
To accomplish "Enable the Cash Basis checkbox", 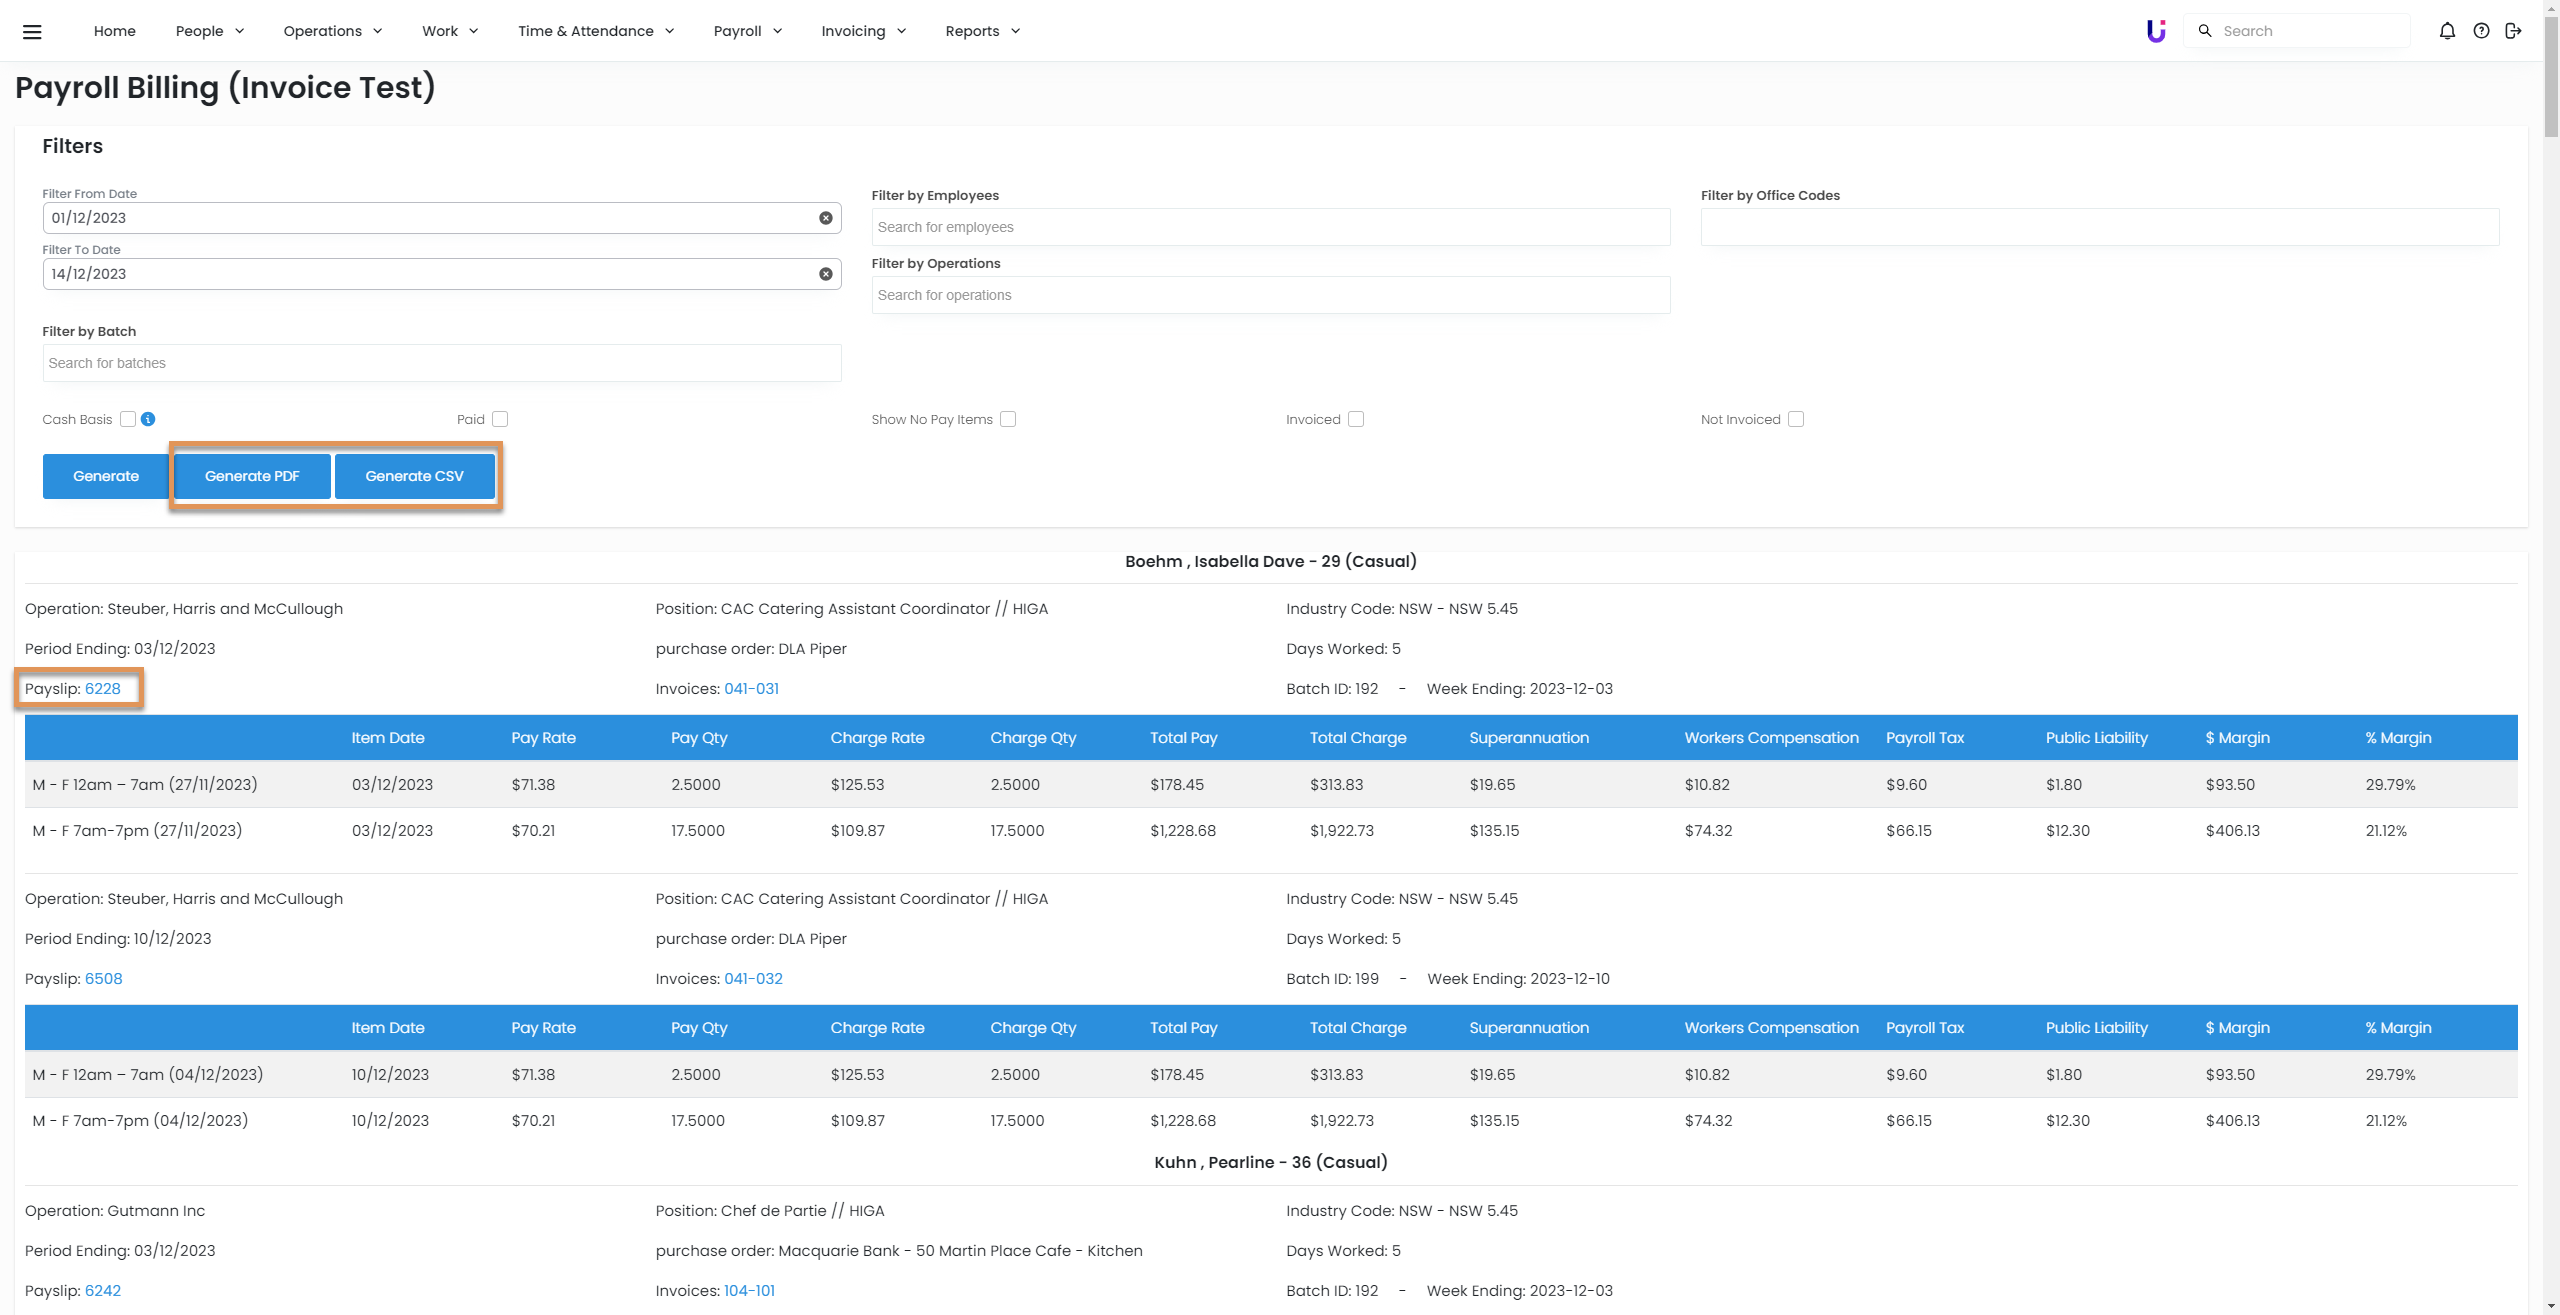I will point(128,419).
